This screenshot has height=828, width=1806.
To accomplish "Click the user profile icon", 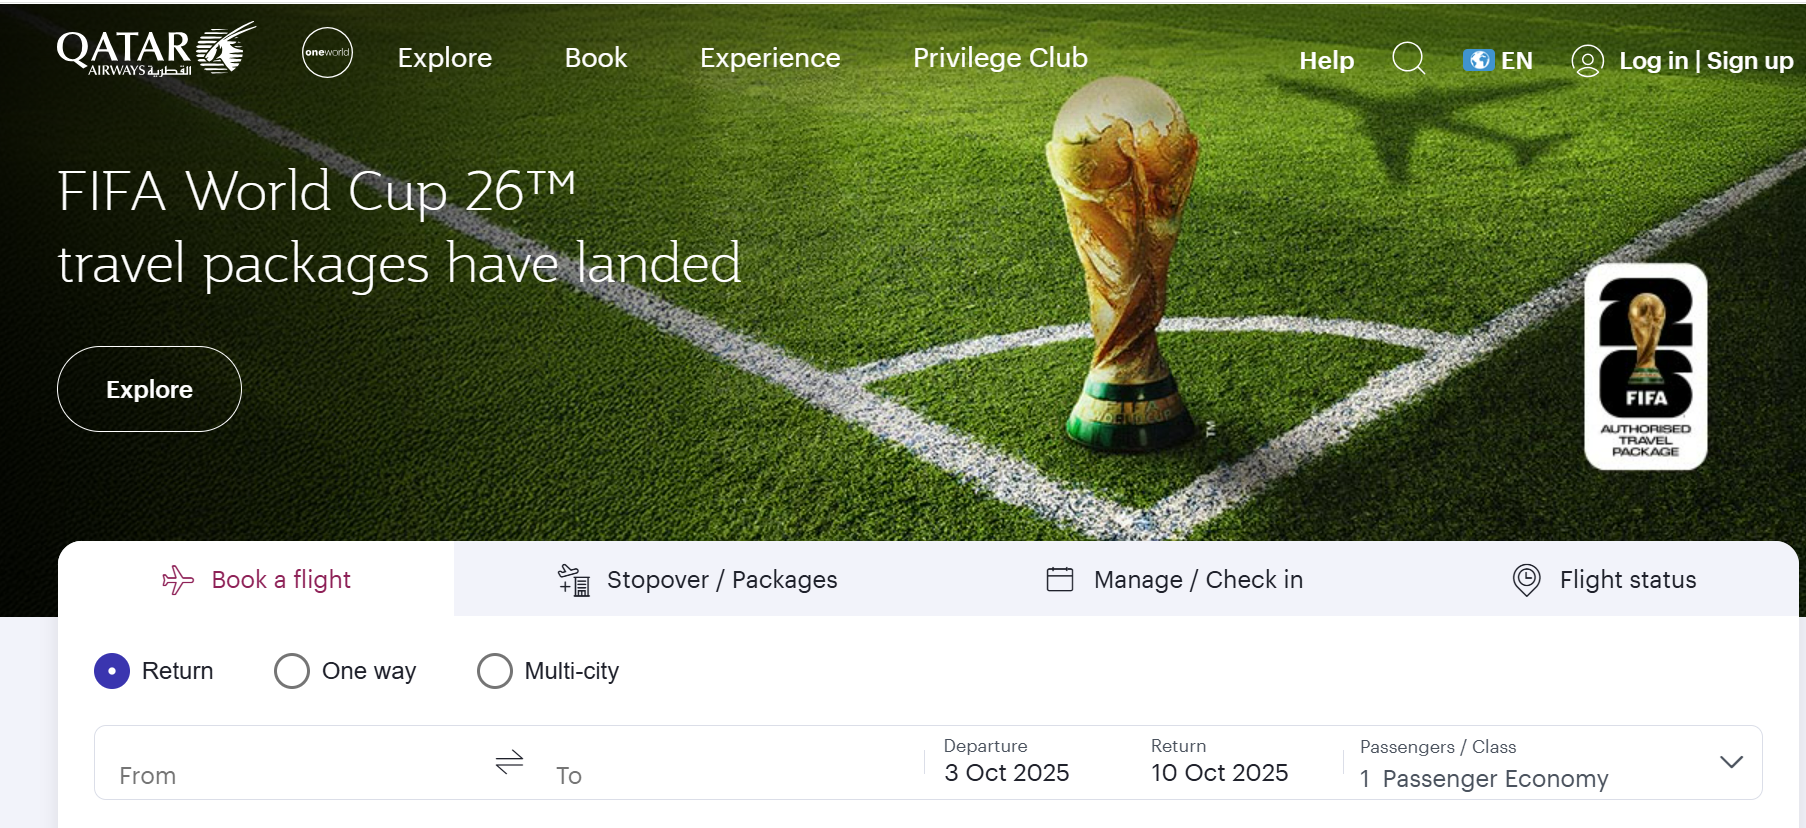I will [x=1587, y=61].
